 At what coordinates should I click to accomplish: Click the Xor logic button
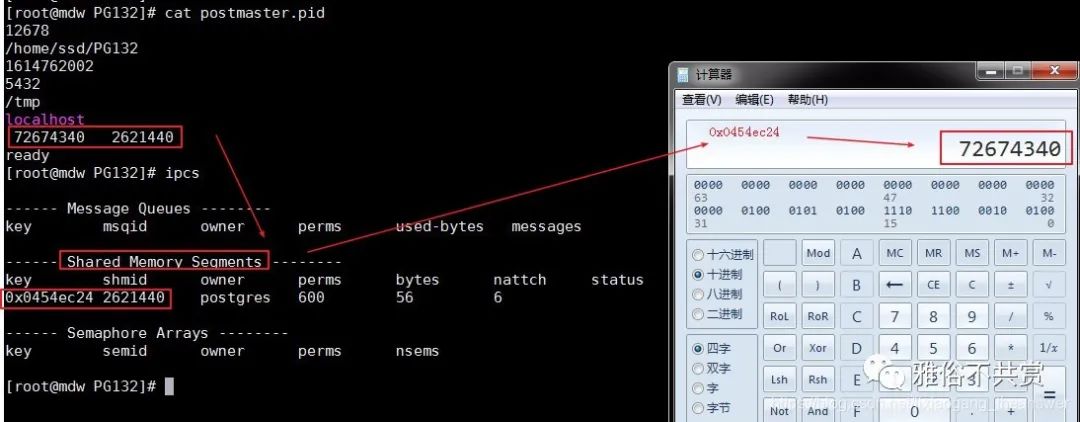(818, 348)
